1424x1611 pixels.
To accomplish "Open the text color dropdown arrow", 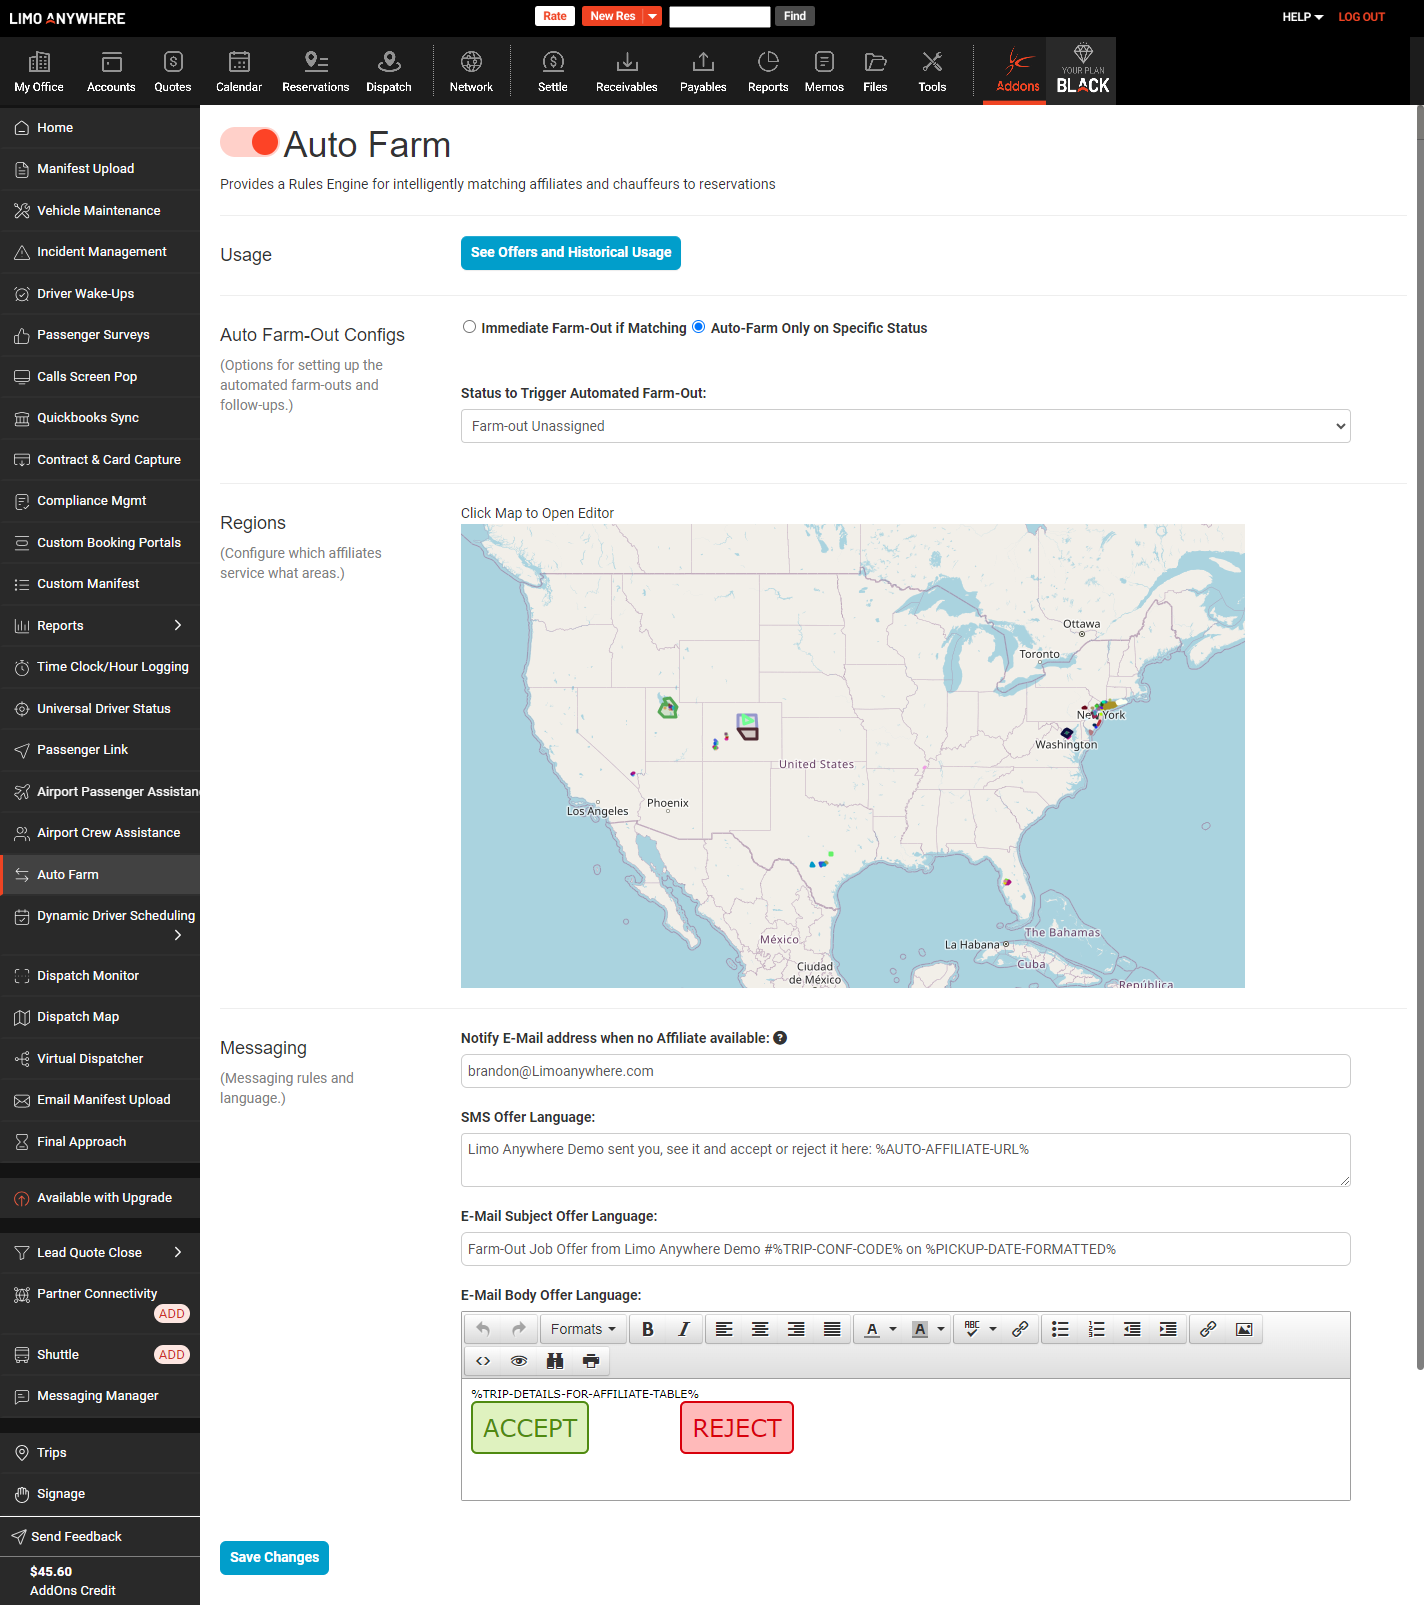I will coord(893,1329).
